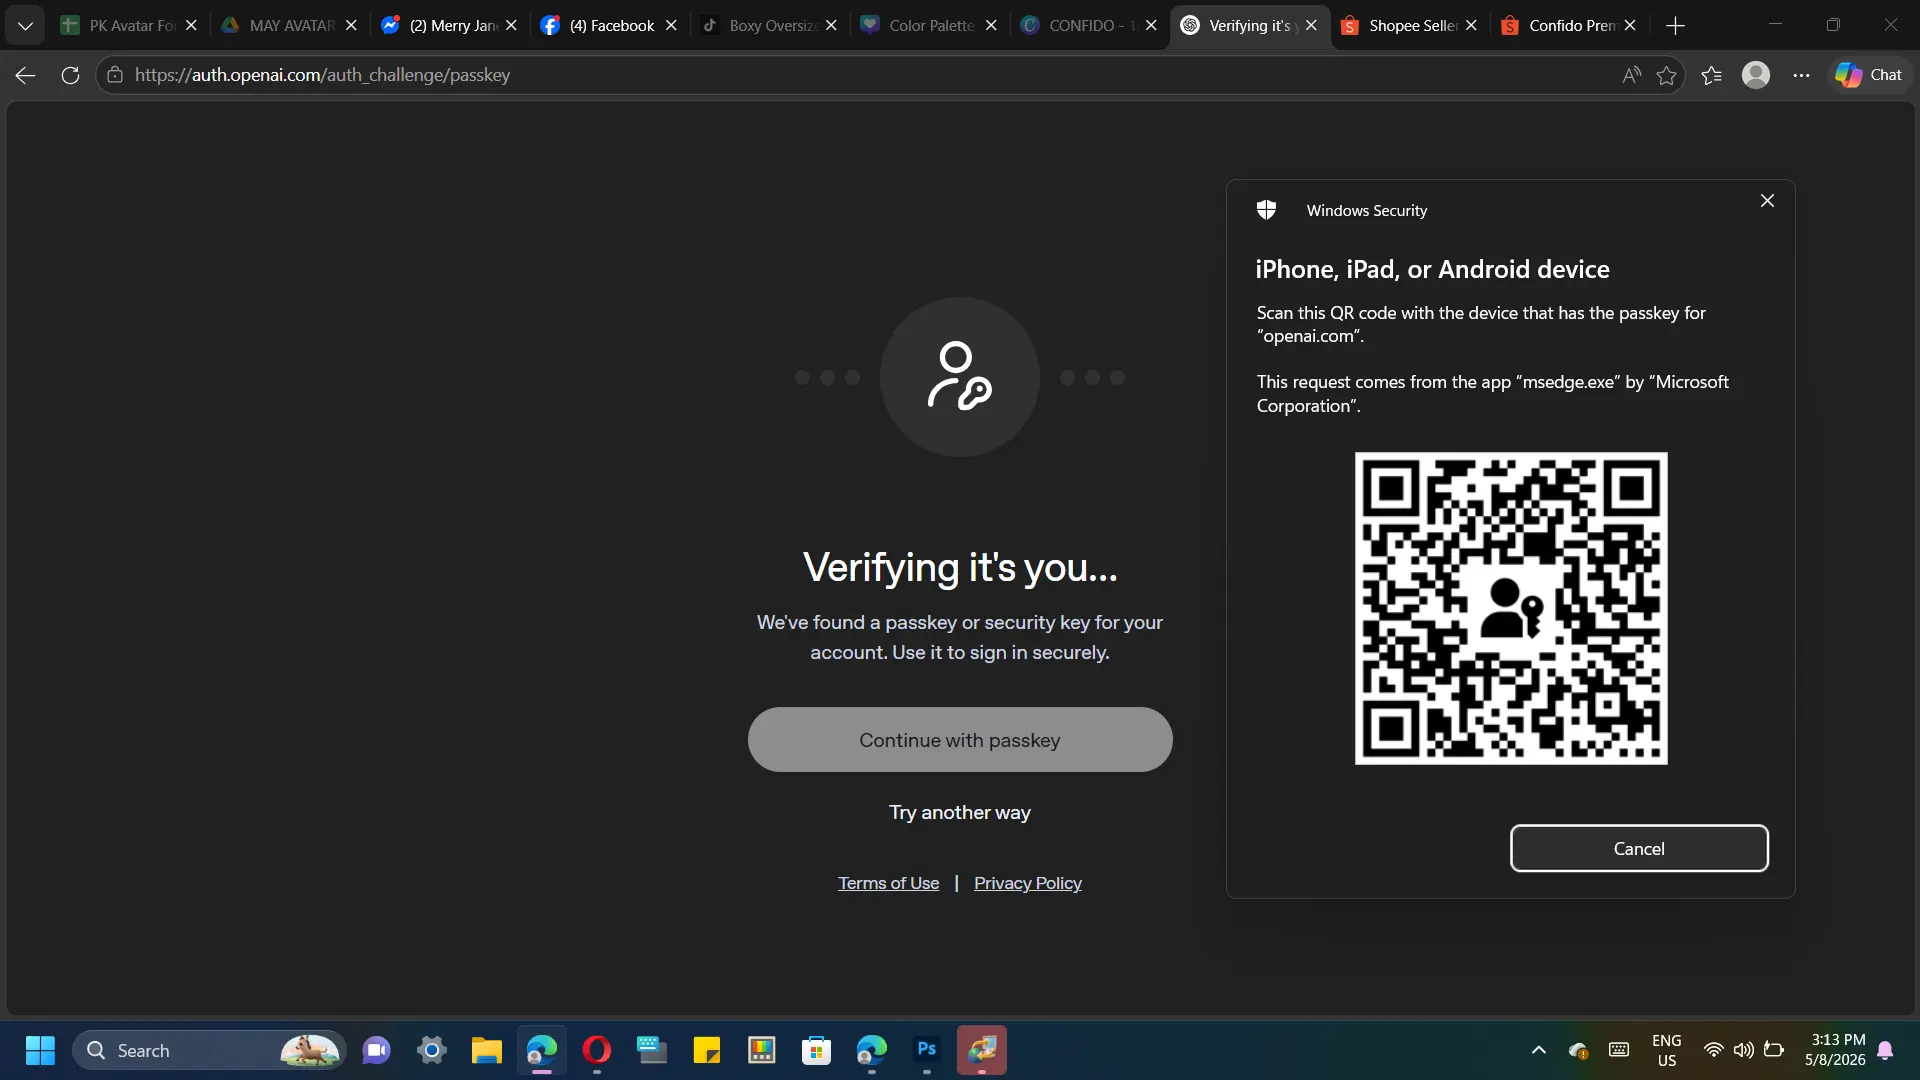
Task: Open Settings gear in taskbar
Action: pos(431,1051)
